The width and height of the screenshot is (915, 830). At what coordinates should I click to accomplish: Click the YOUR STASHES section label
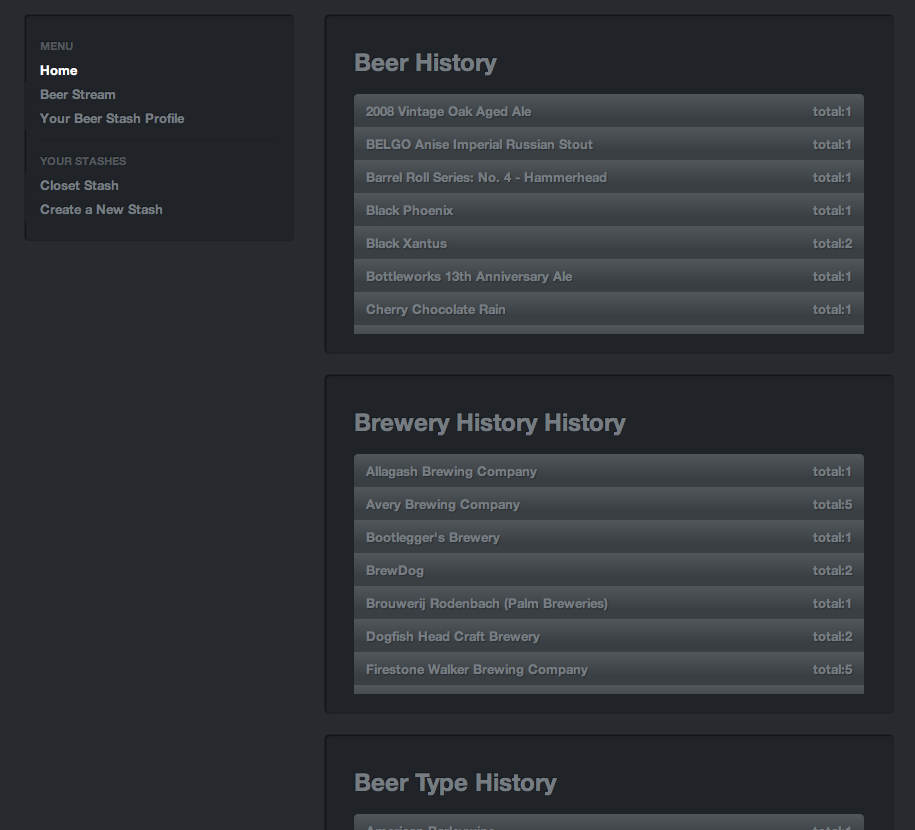coord(83,161)
